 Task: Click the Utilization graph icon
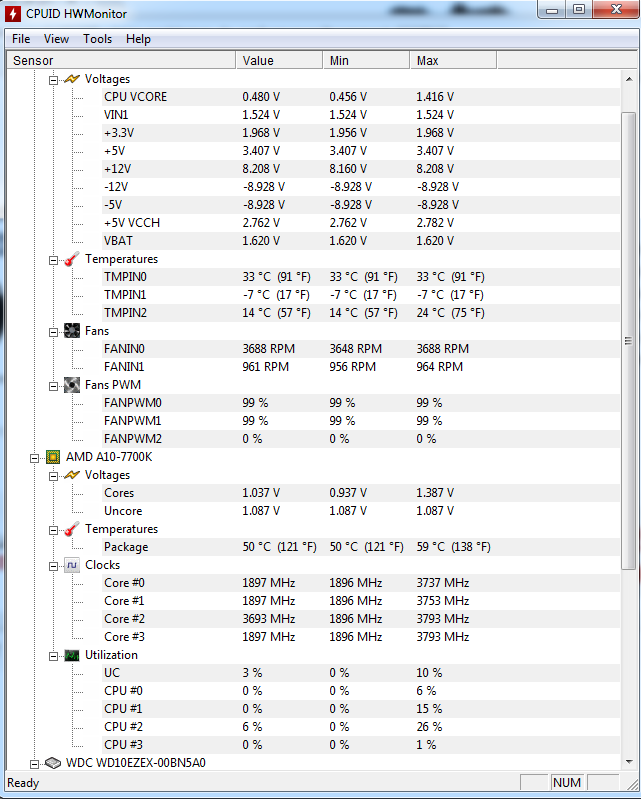coord(72,655)
